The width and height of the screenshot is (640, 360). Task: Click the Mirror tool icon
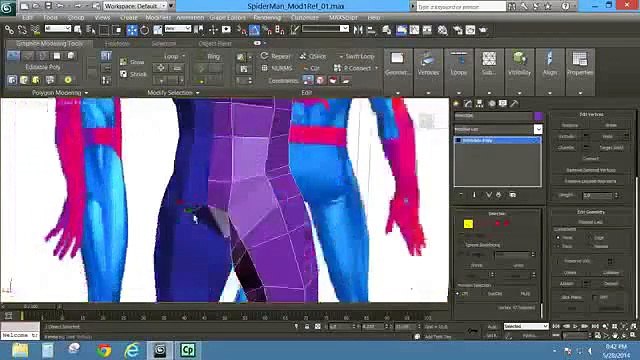coord(358,30)
